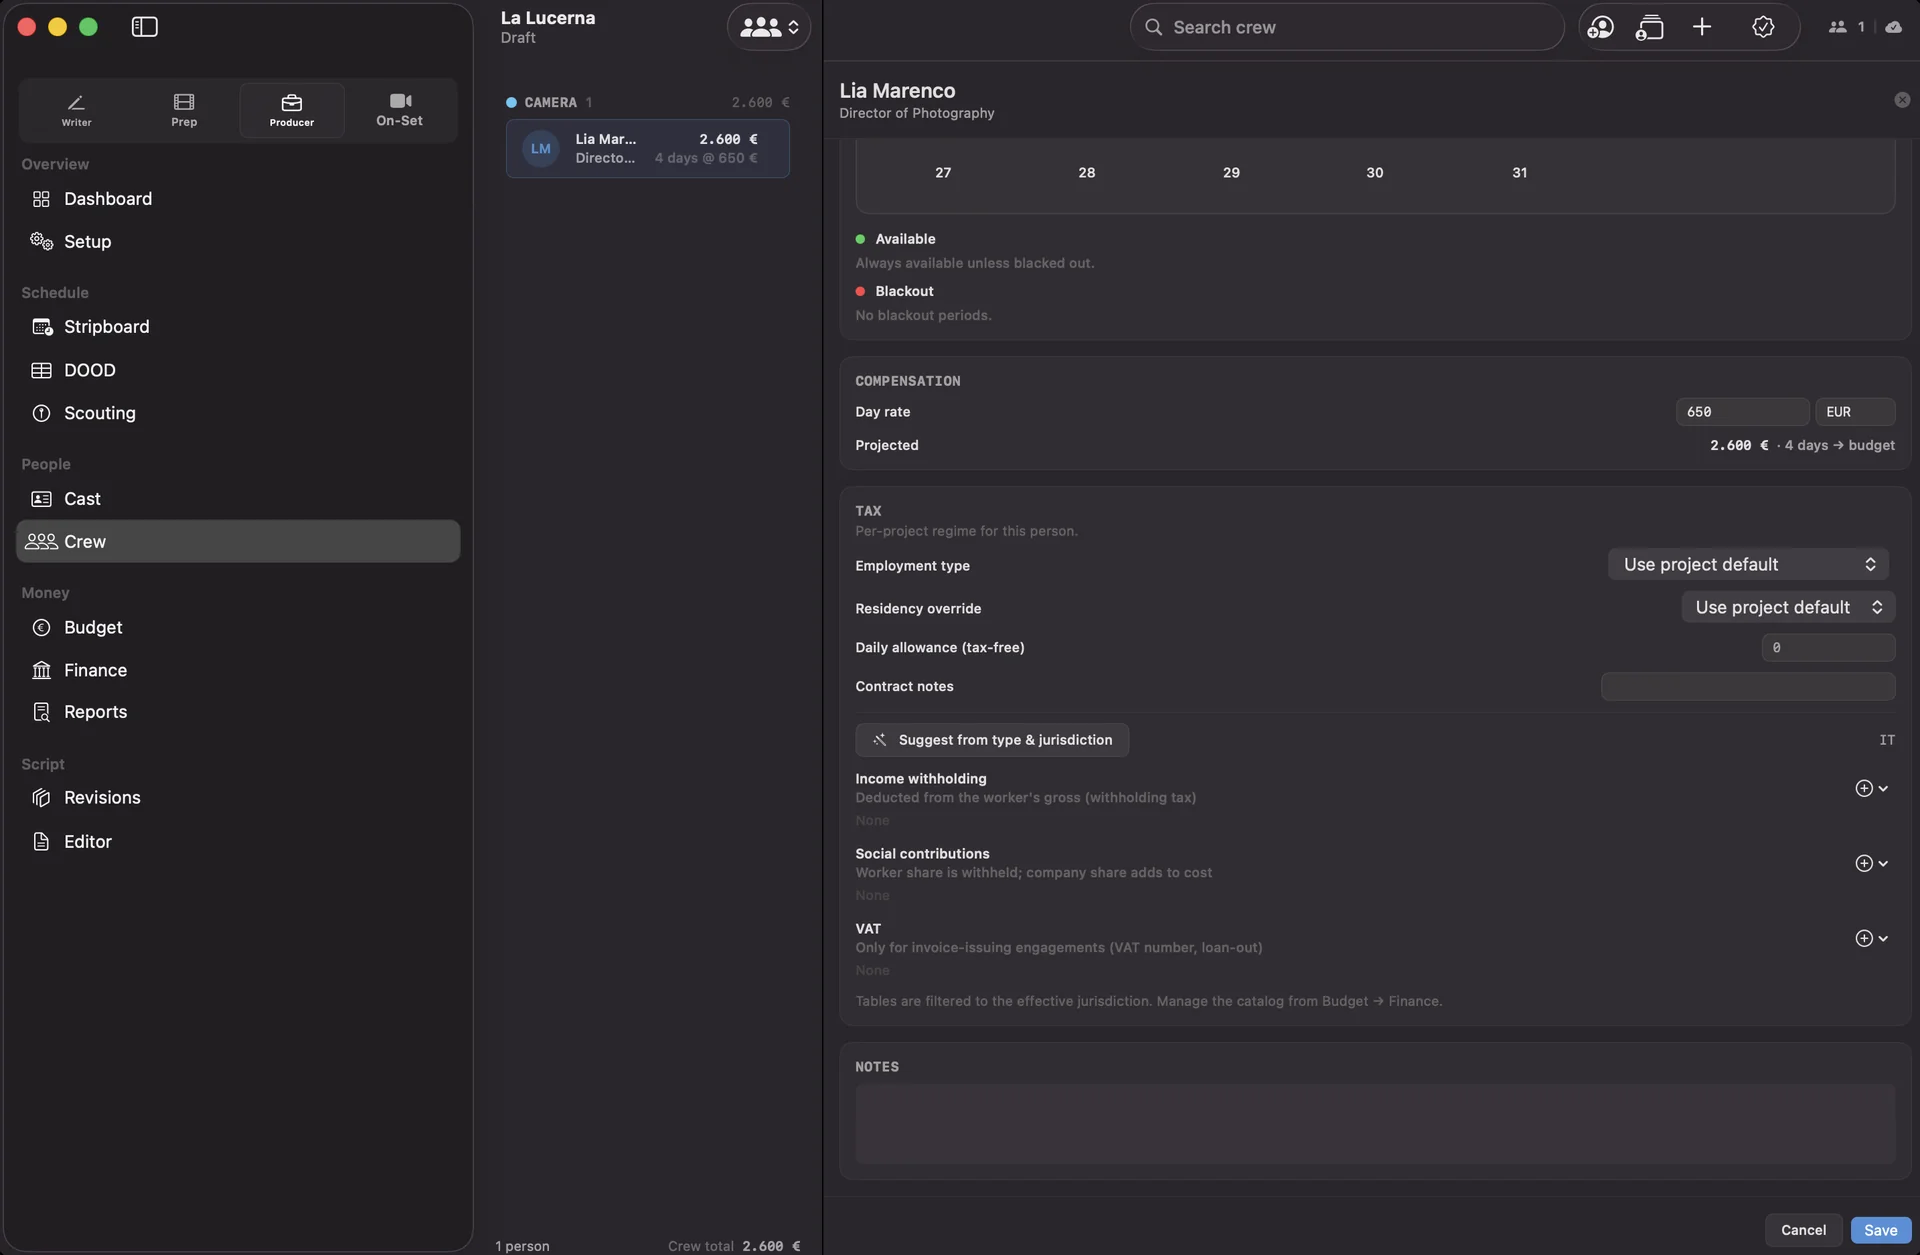Click the Notes text area
Viewport: 1920px width, 1255px height.
pos(1375,1124)
